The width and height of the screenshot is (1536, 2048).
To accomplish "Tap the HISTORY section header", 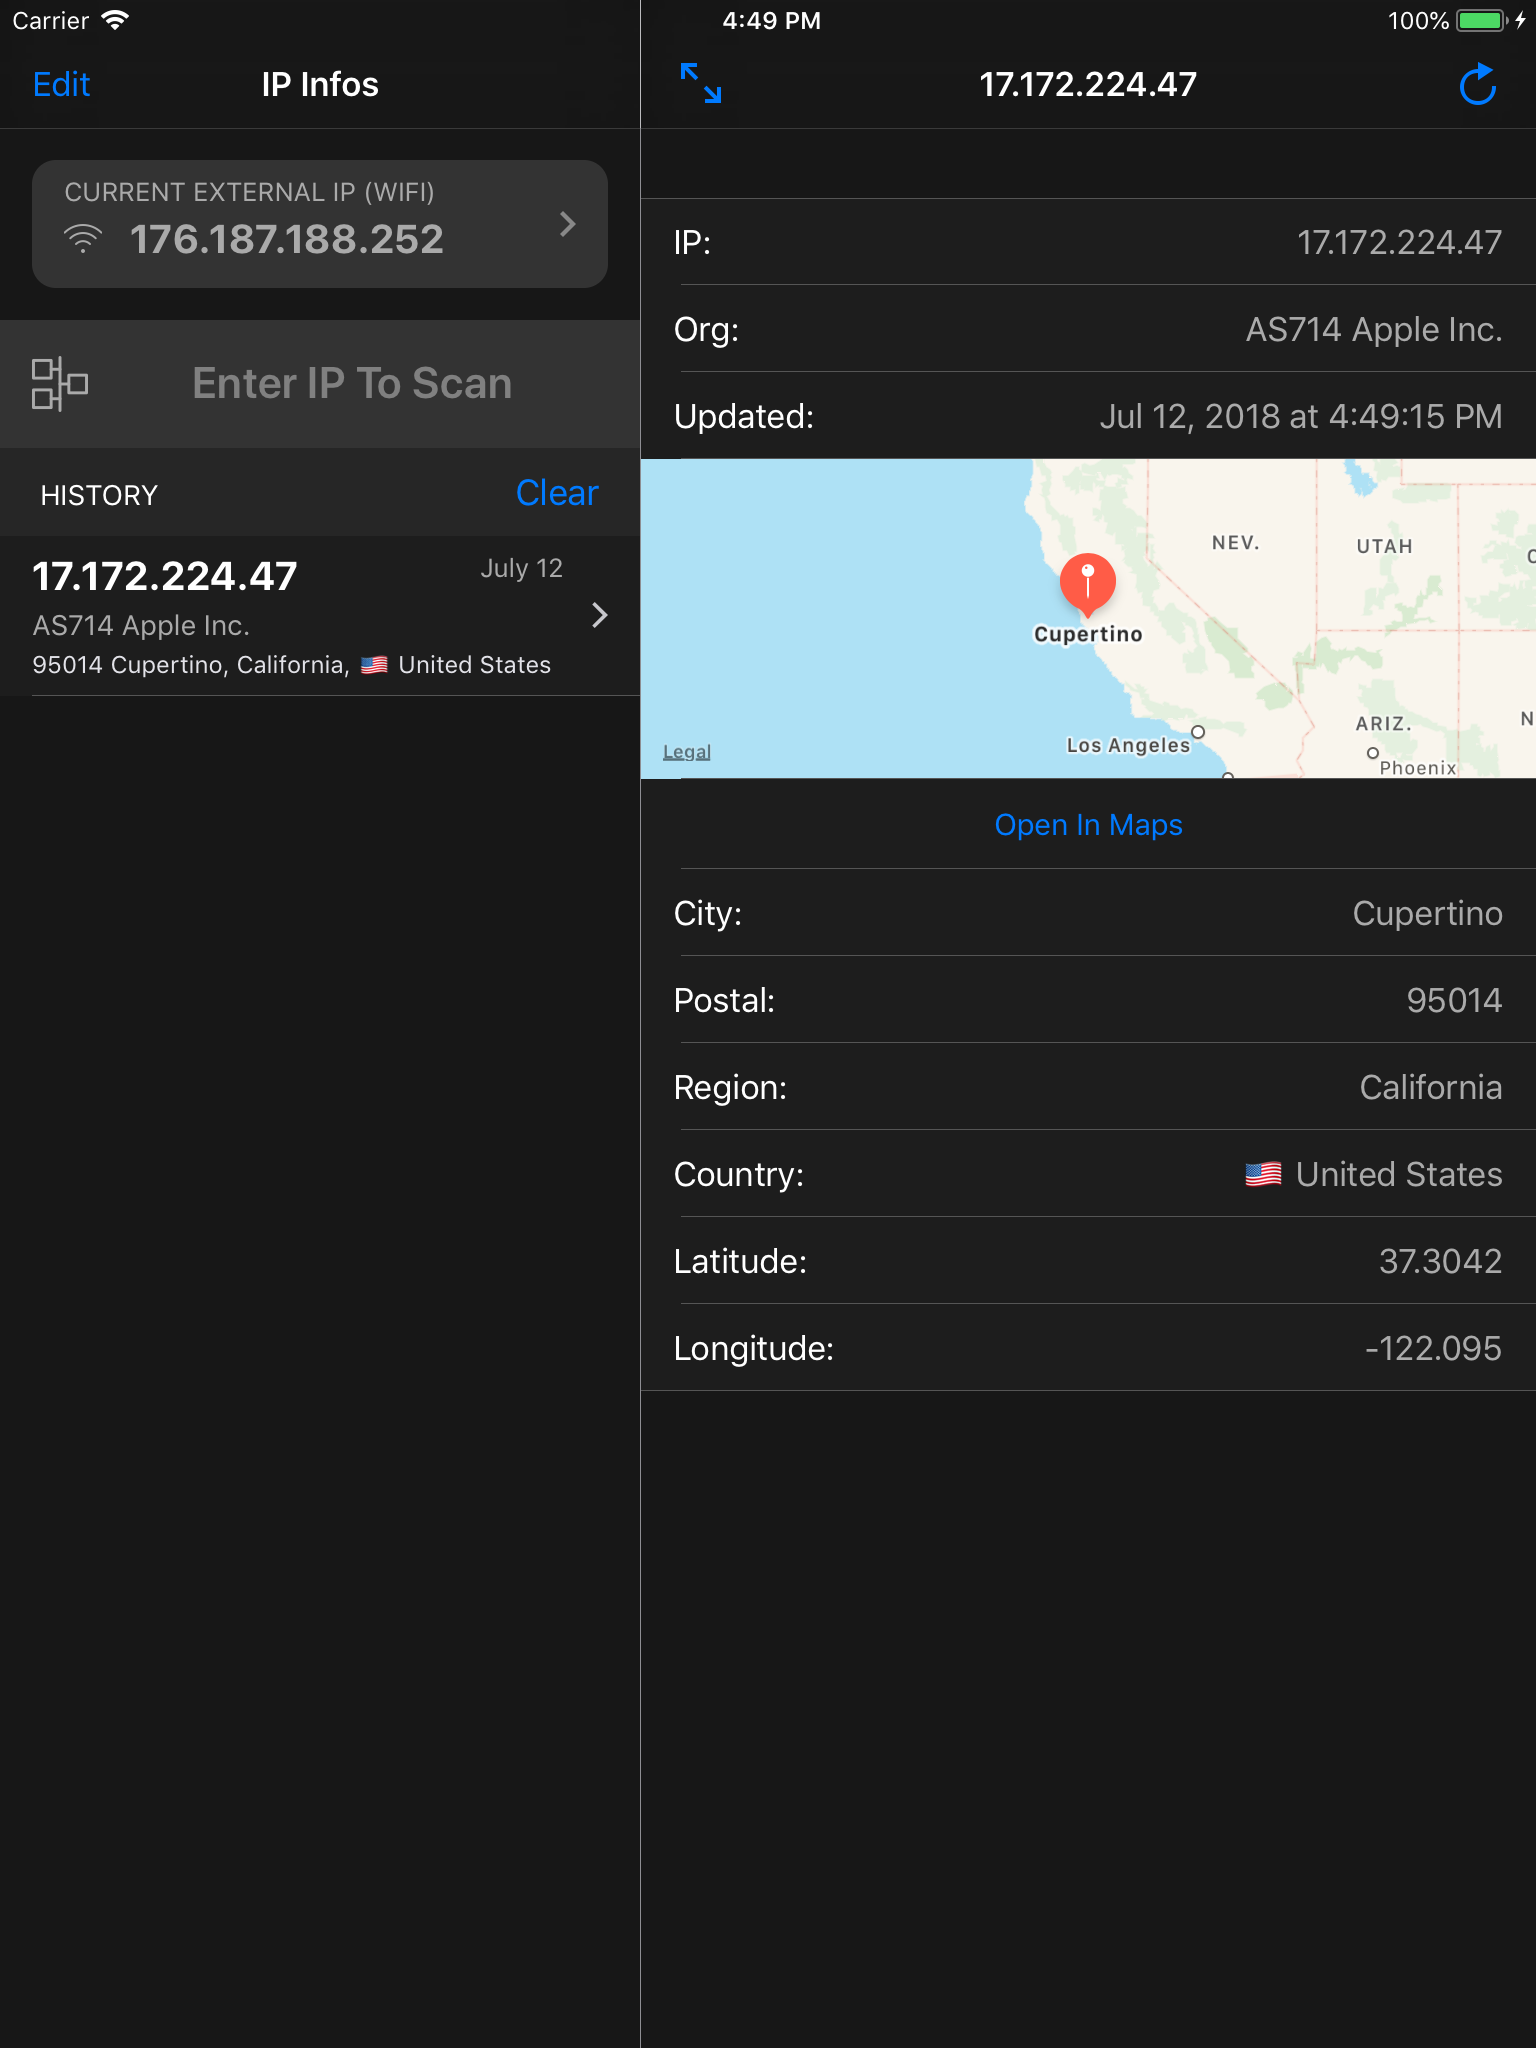I will (x=99, y=495).
